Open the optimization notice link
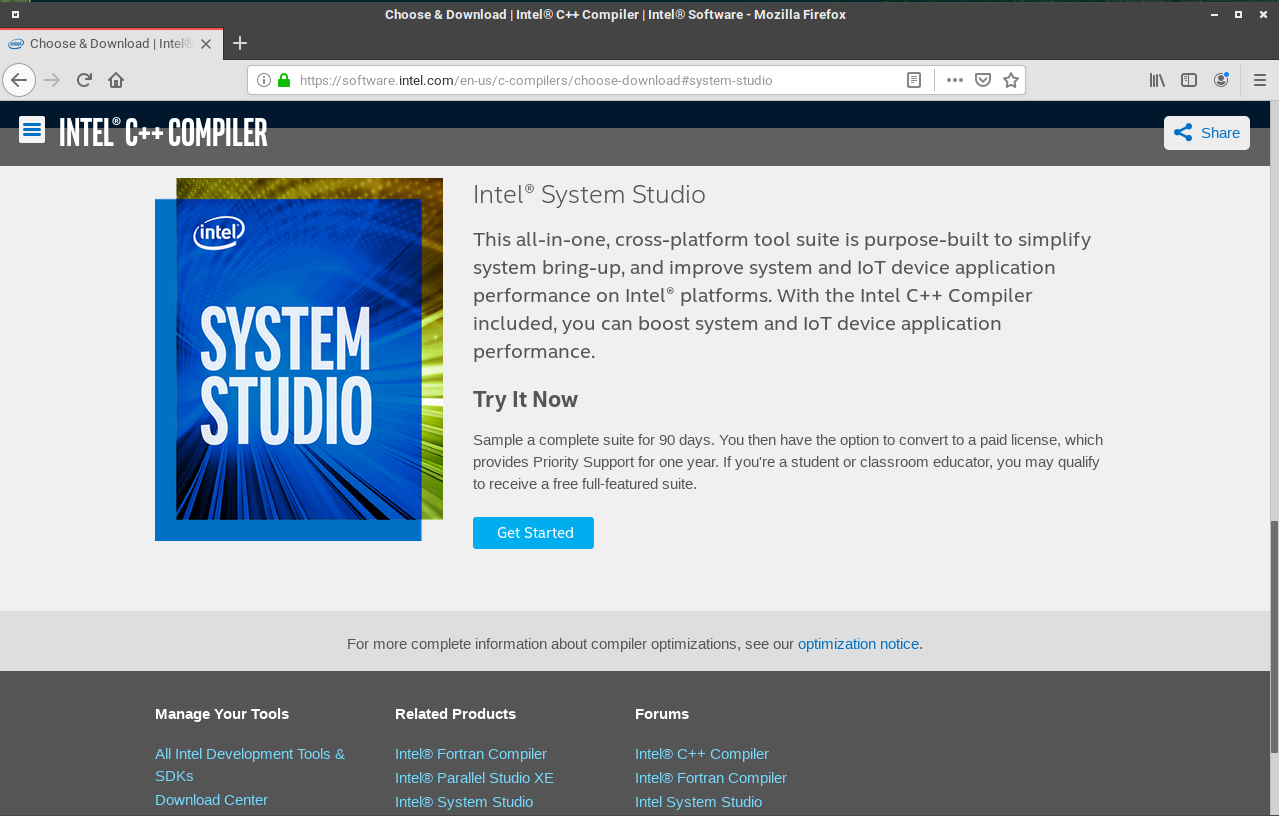Image resolution: width=1279 pixels, height=816 pixels. pyautogui.click(x=858, y=644)
